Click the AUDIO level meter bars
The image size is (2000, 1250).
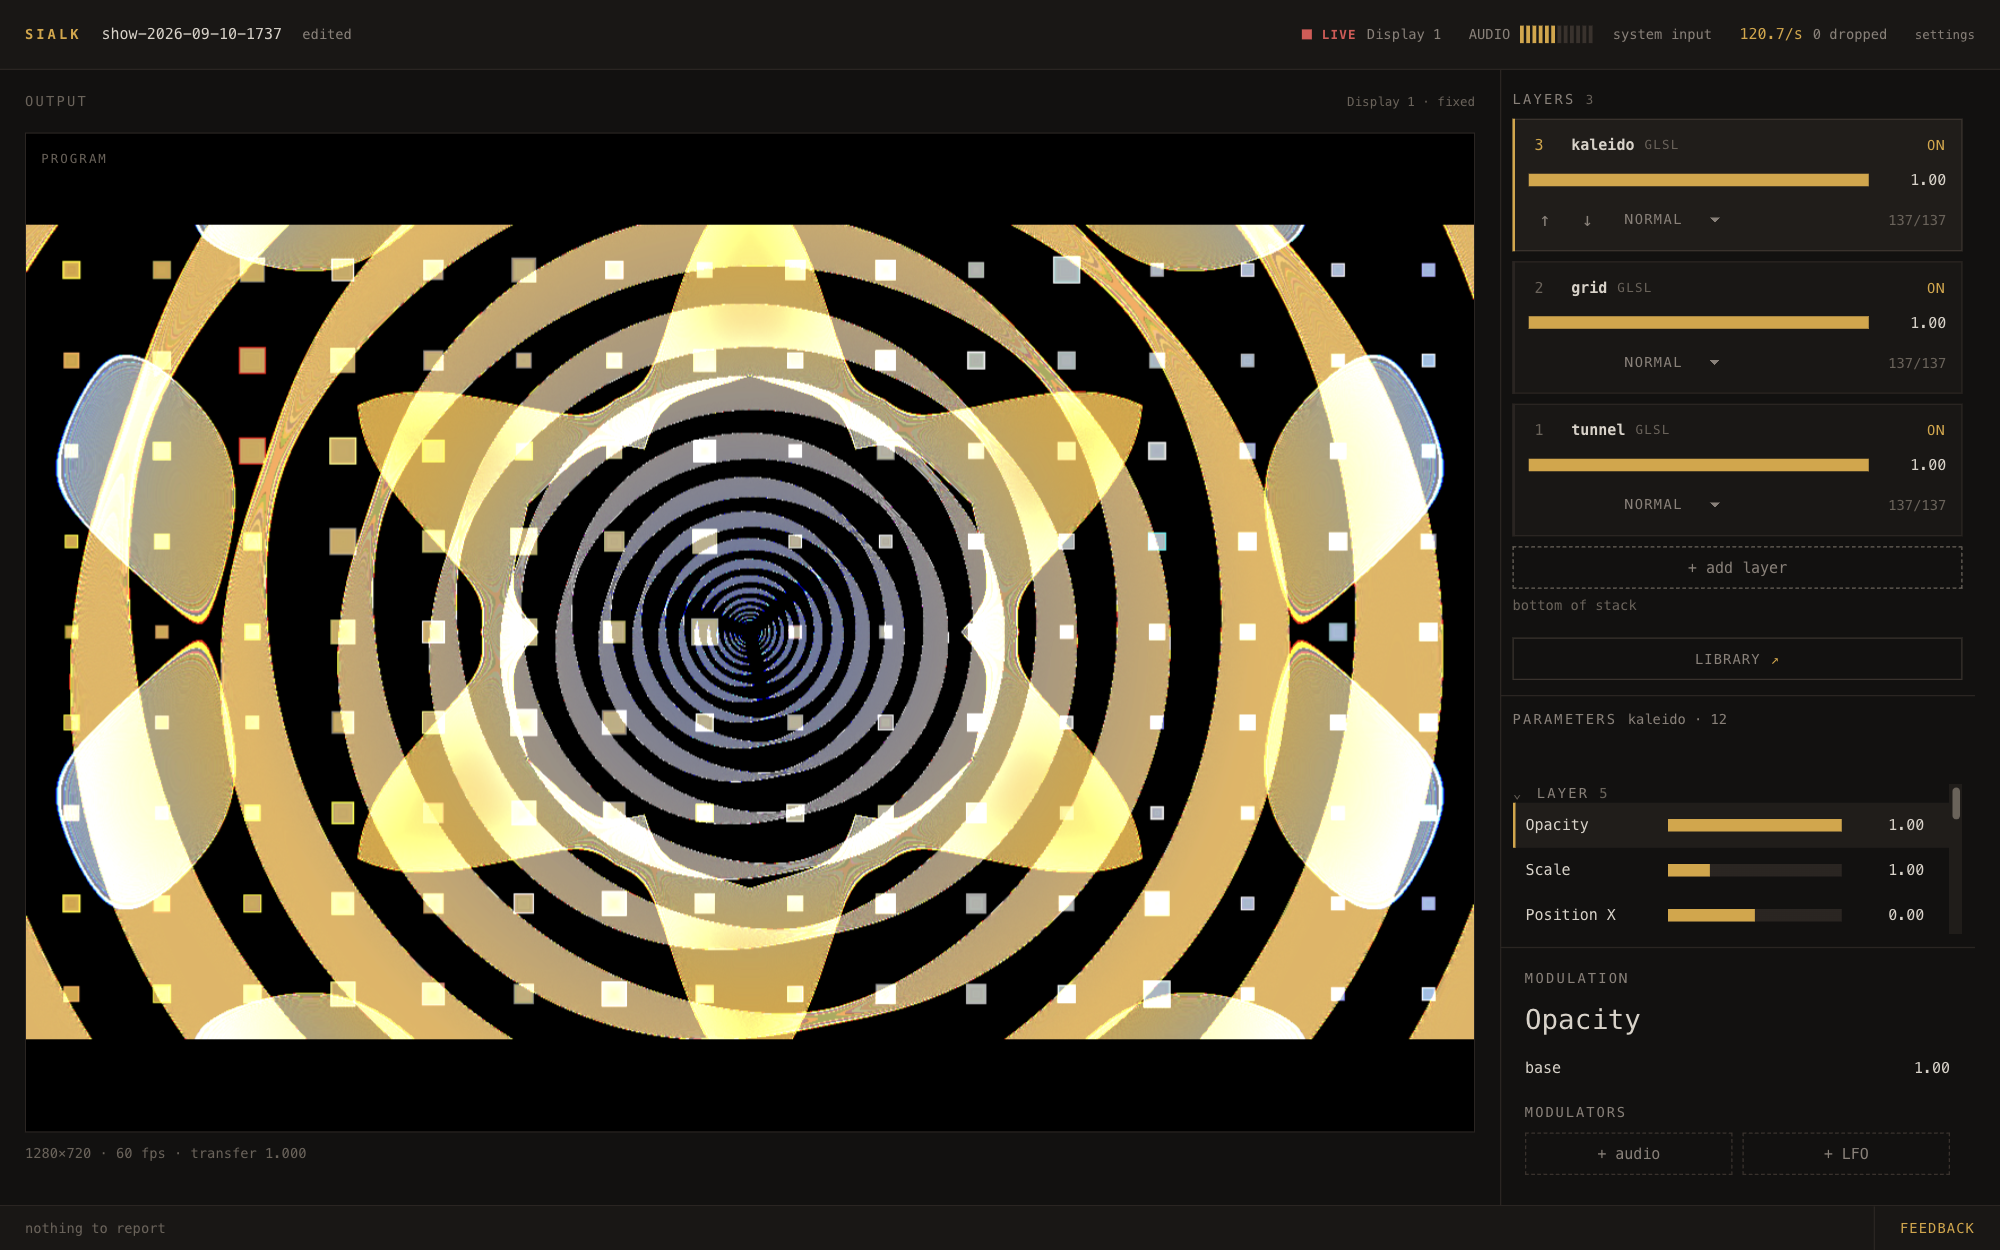(1556, 34)
